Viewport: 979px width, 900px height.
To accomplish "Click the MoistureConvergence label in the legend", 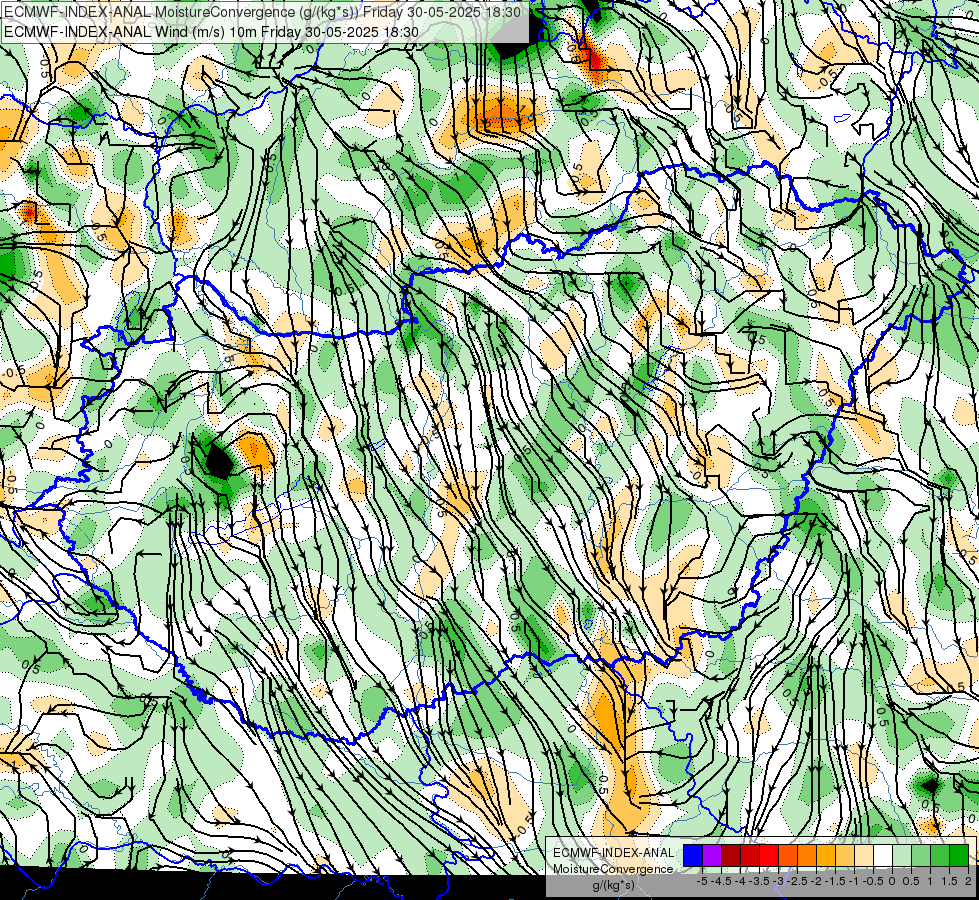I will tap(613, 869).
